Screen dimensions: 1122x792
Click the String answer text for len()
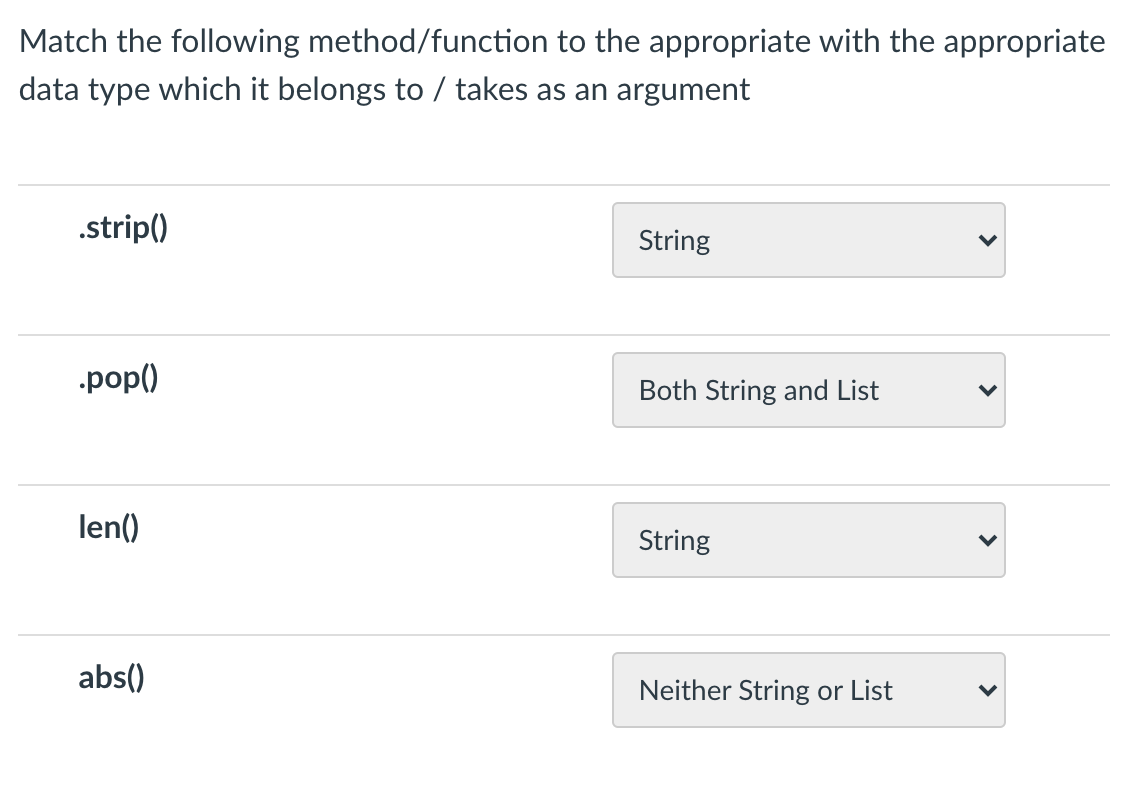click(674, 540)
